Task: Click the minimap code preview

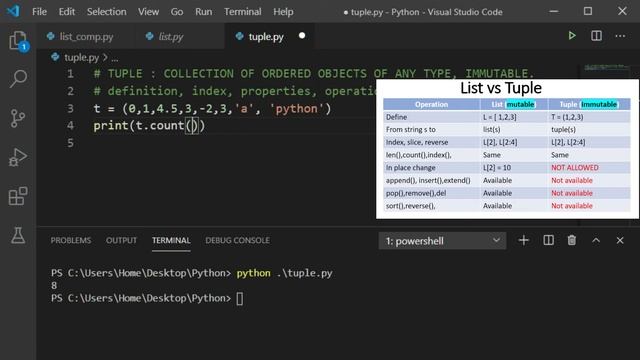Action: 607,68
